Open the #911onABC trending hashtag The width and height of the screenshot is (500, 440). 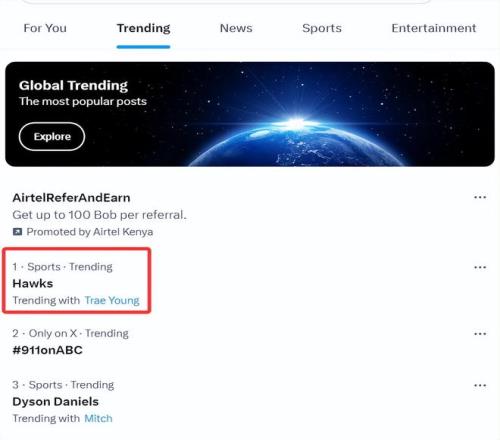[47, 350]
